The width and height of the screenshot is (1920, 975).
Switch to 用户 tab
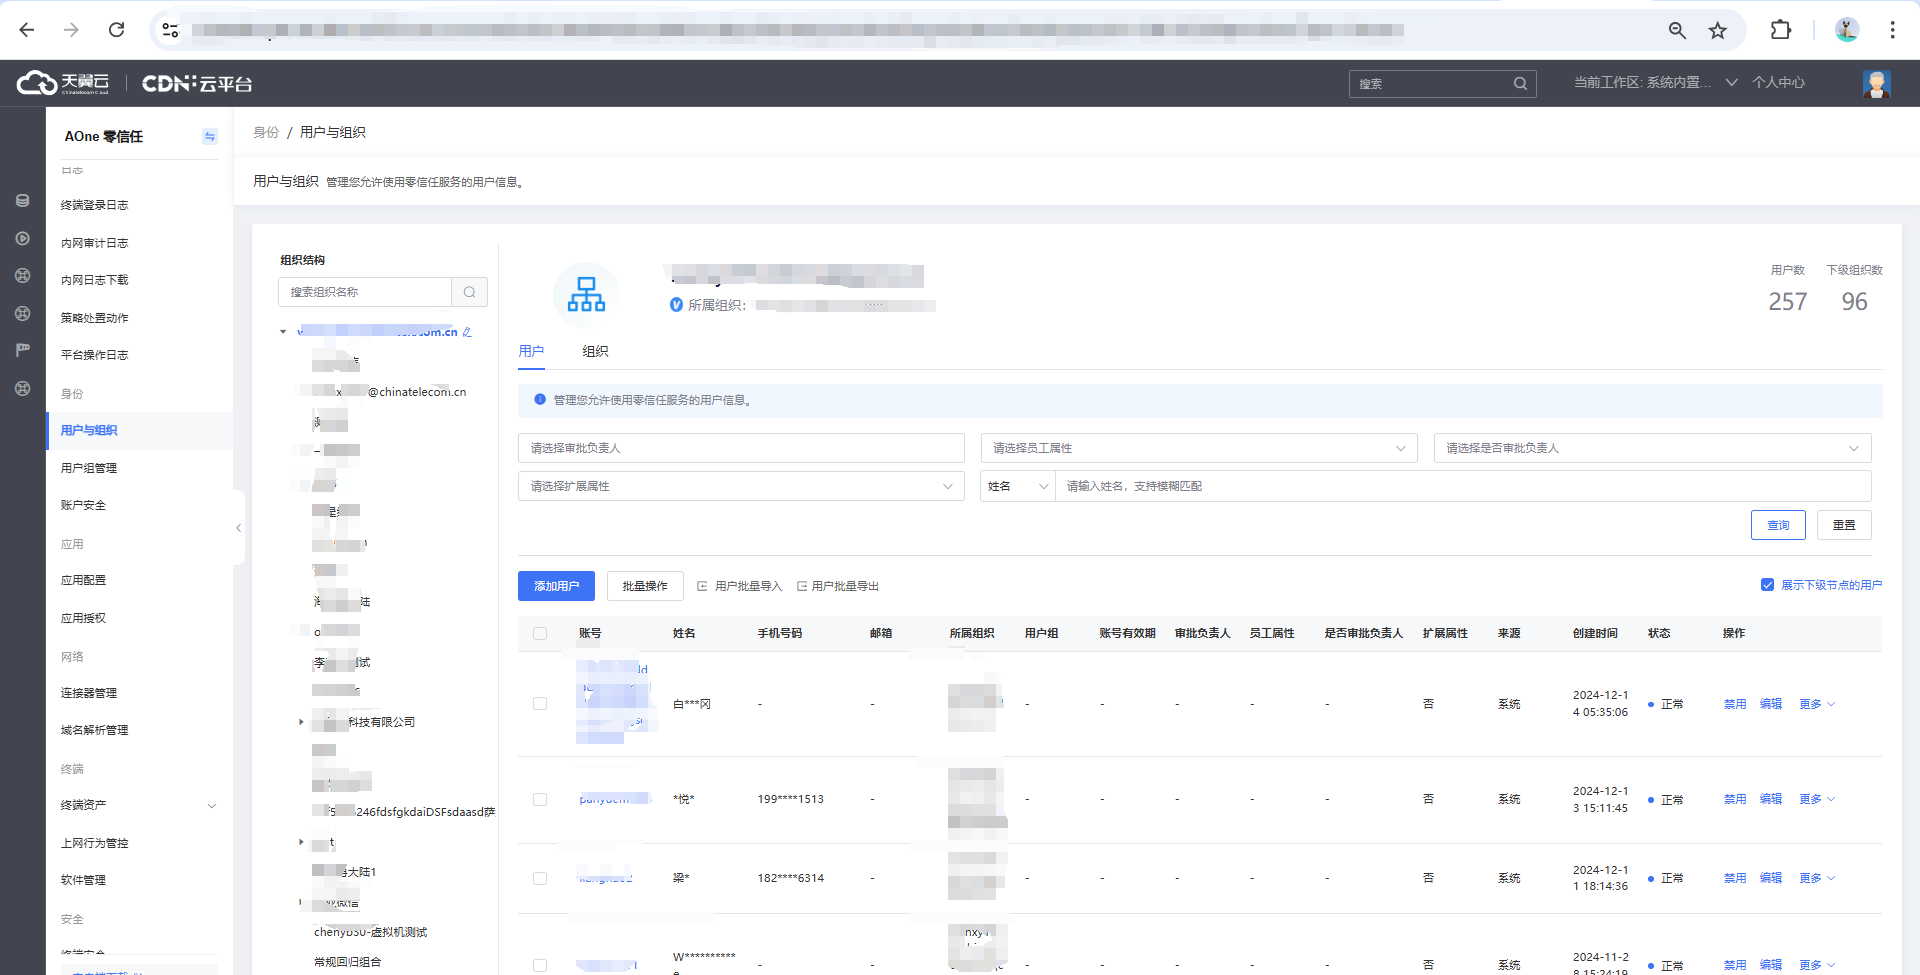pyautogui.click(x=531, y=351)
